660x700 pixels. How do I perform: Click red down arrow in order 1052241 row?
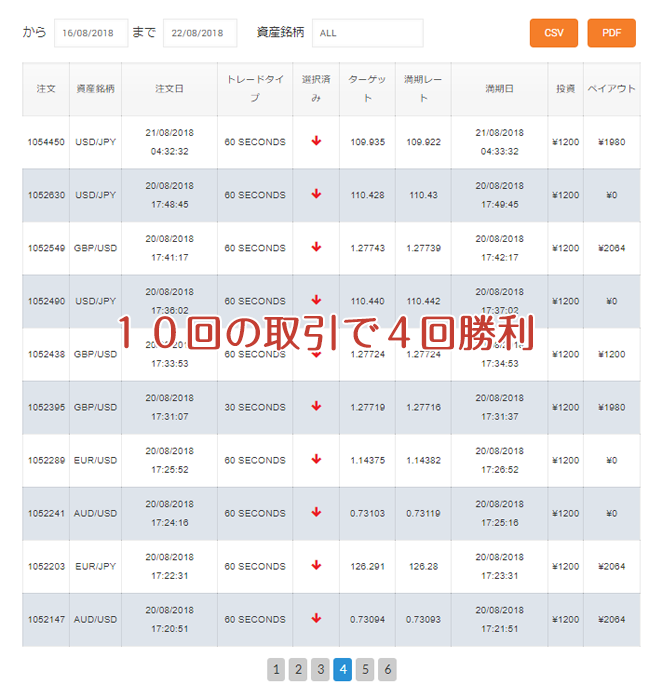[x=316, y=512]
